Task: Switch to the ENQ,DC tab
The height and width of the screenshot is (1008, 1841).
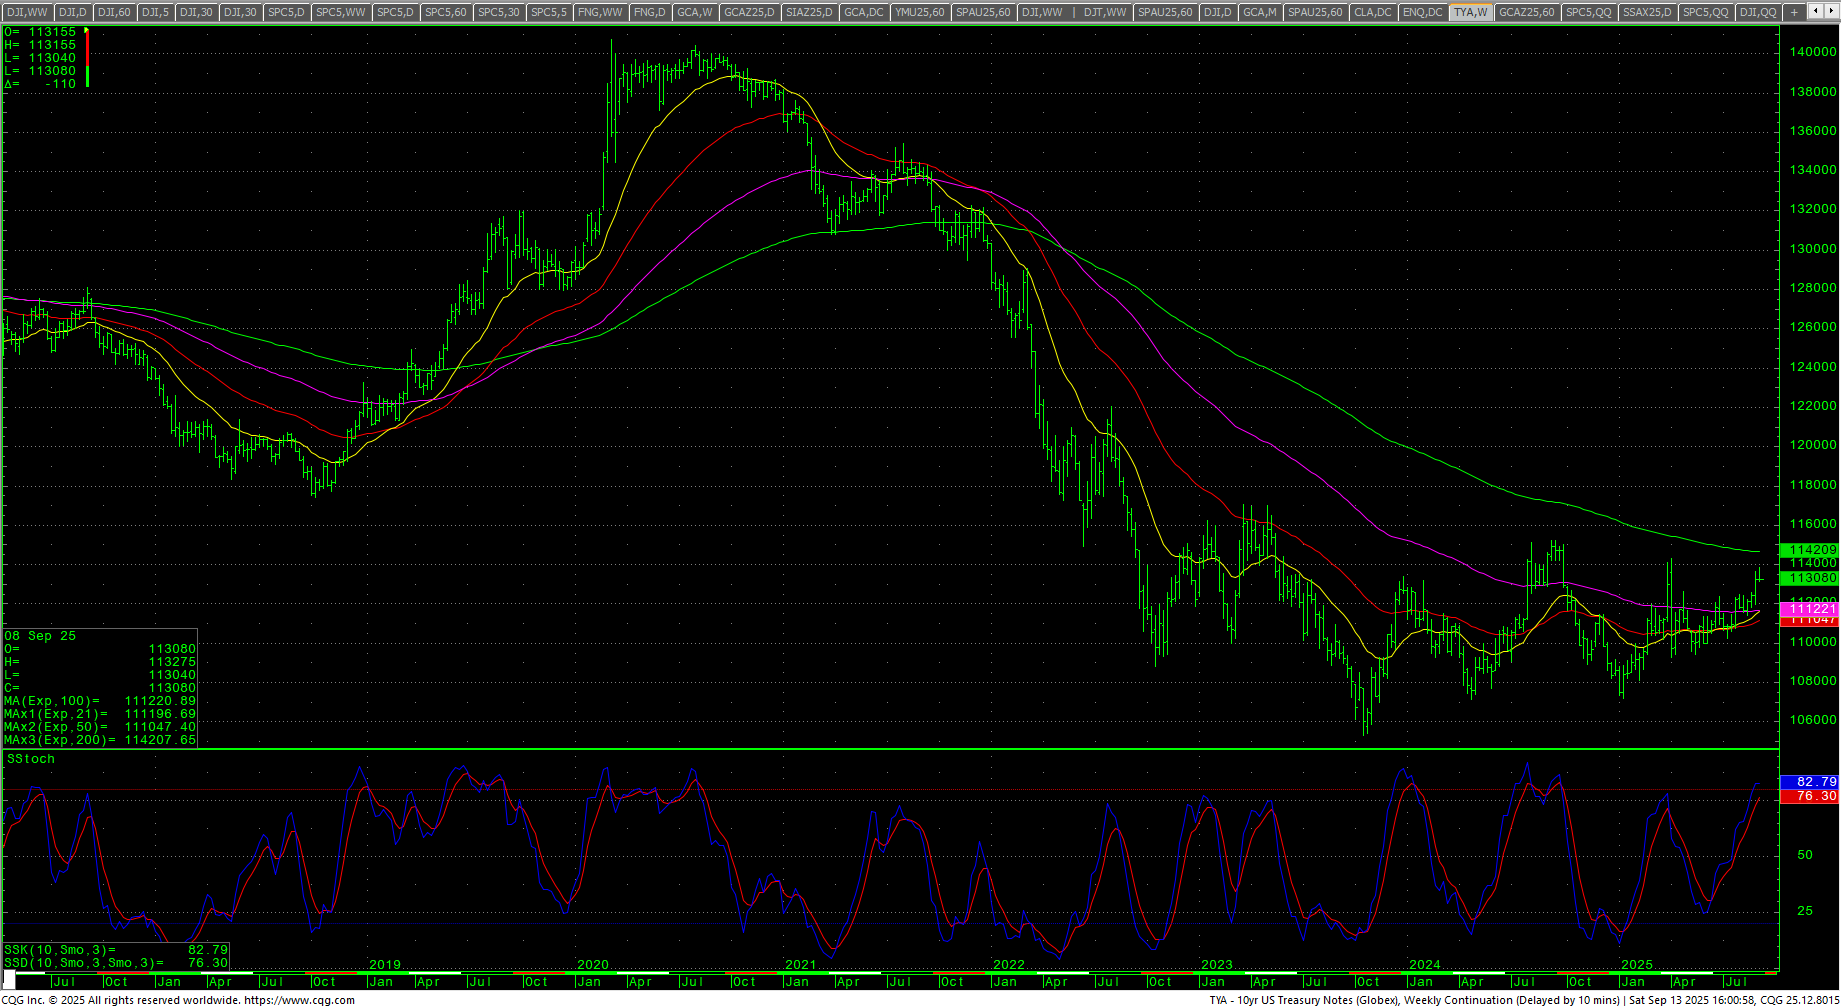Action: tap(1422, 12)
